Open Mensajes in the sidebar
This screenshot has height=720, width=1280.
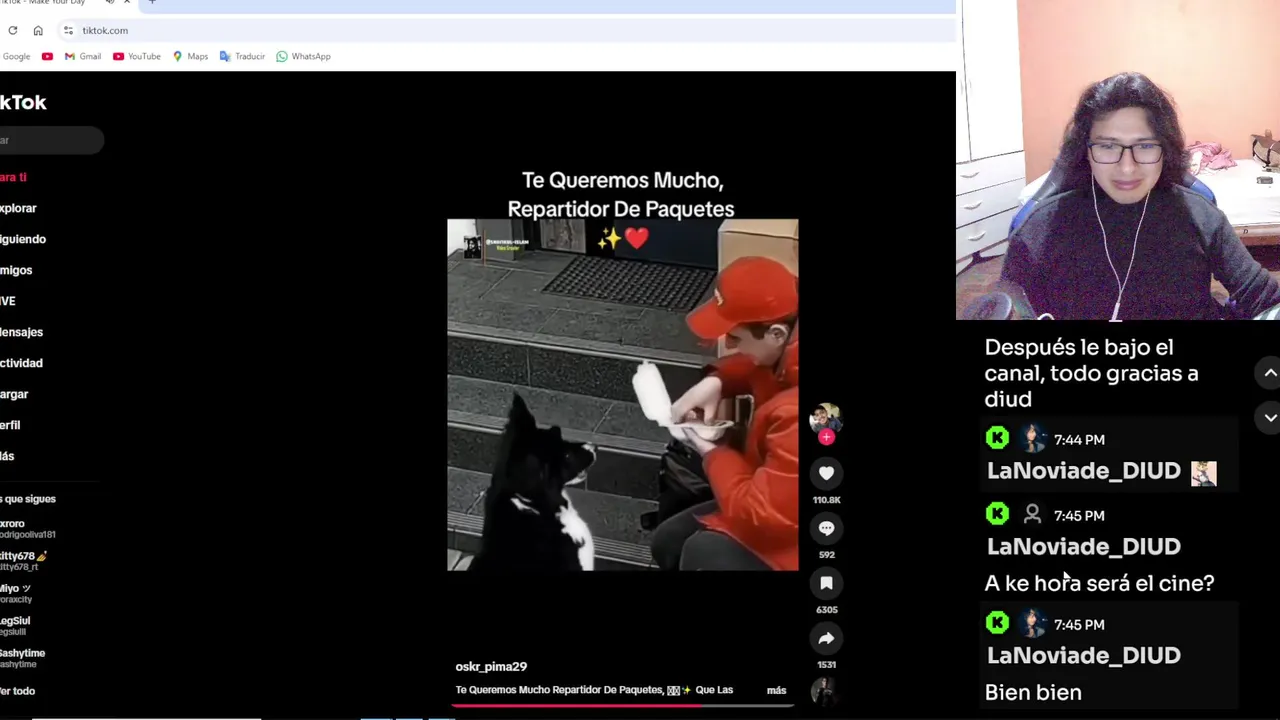(x=21, y=332)
